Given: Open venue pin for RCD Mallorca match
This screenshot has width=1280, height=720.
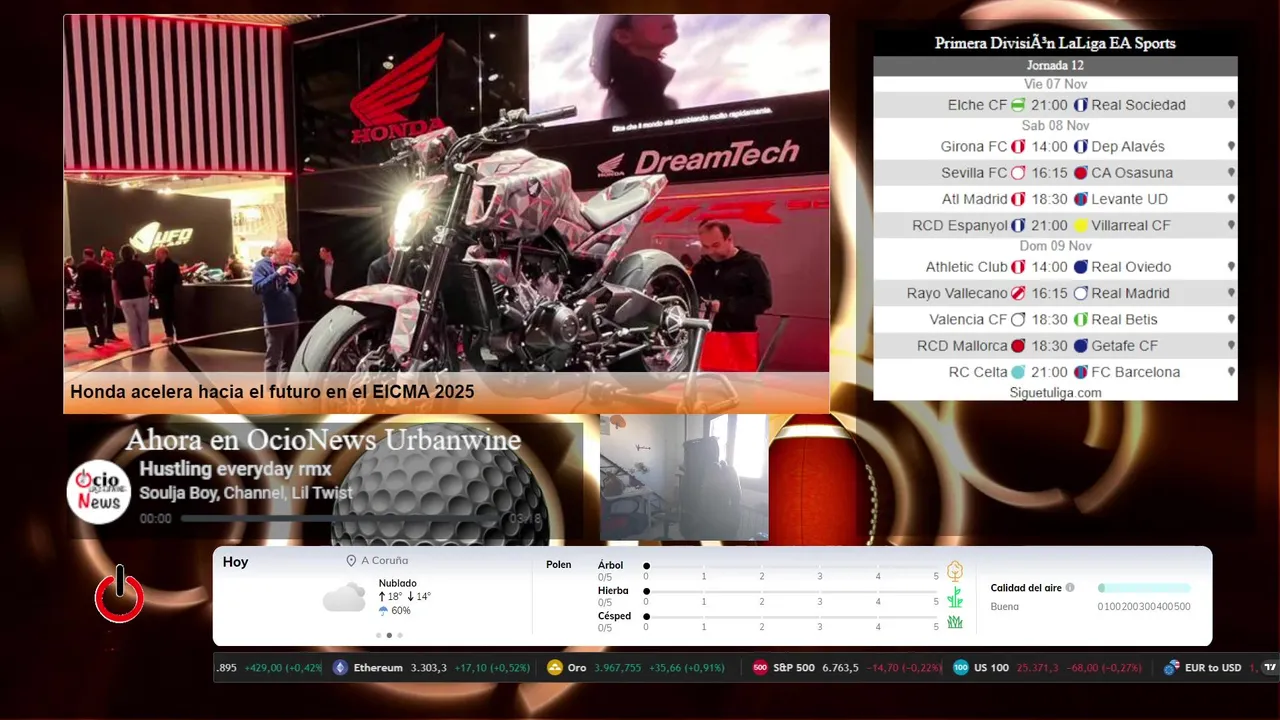Looking at the screenshot, I should click(1231, 346).
